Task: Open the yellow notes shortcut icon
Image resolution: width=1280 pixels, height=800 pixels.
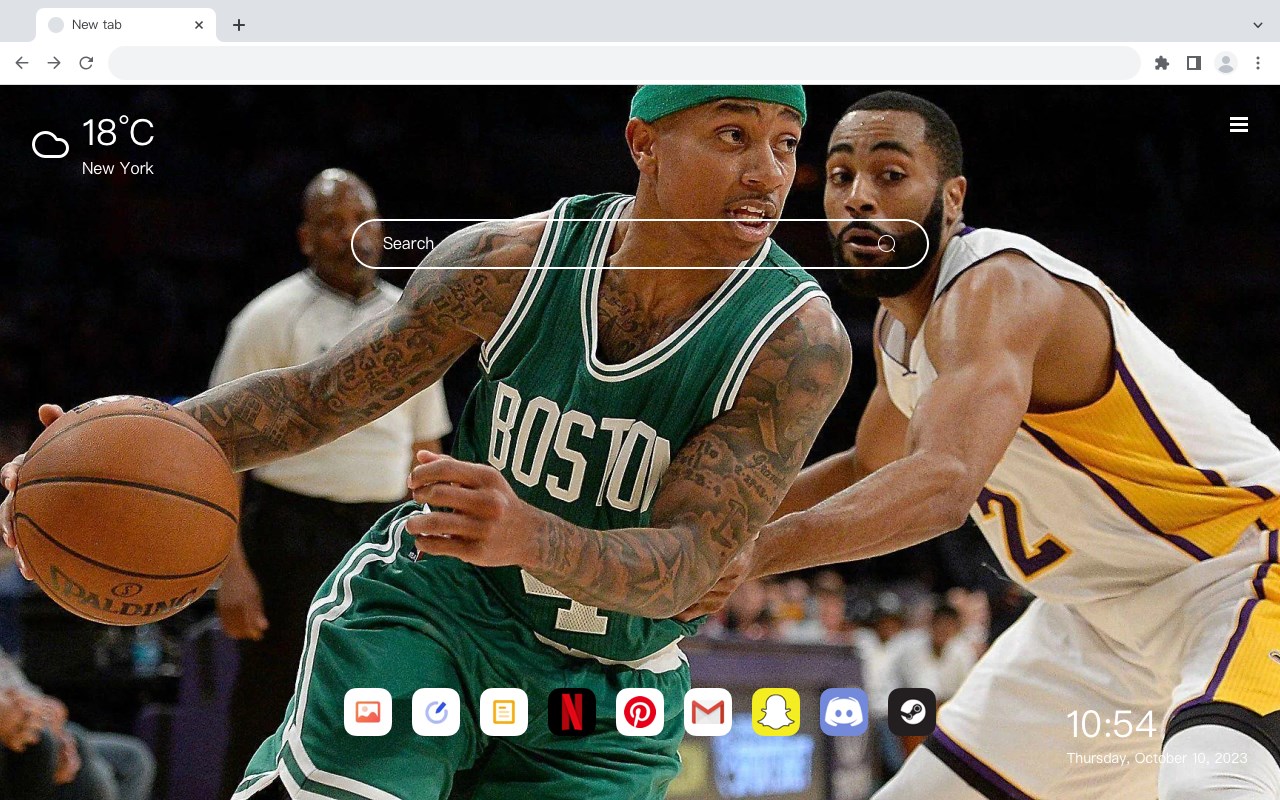Action: [x=504, y=712]
